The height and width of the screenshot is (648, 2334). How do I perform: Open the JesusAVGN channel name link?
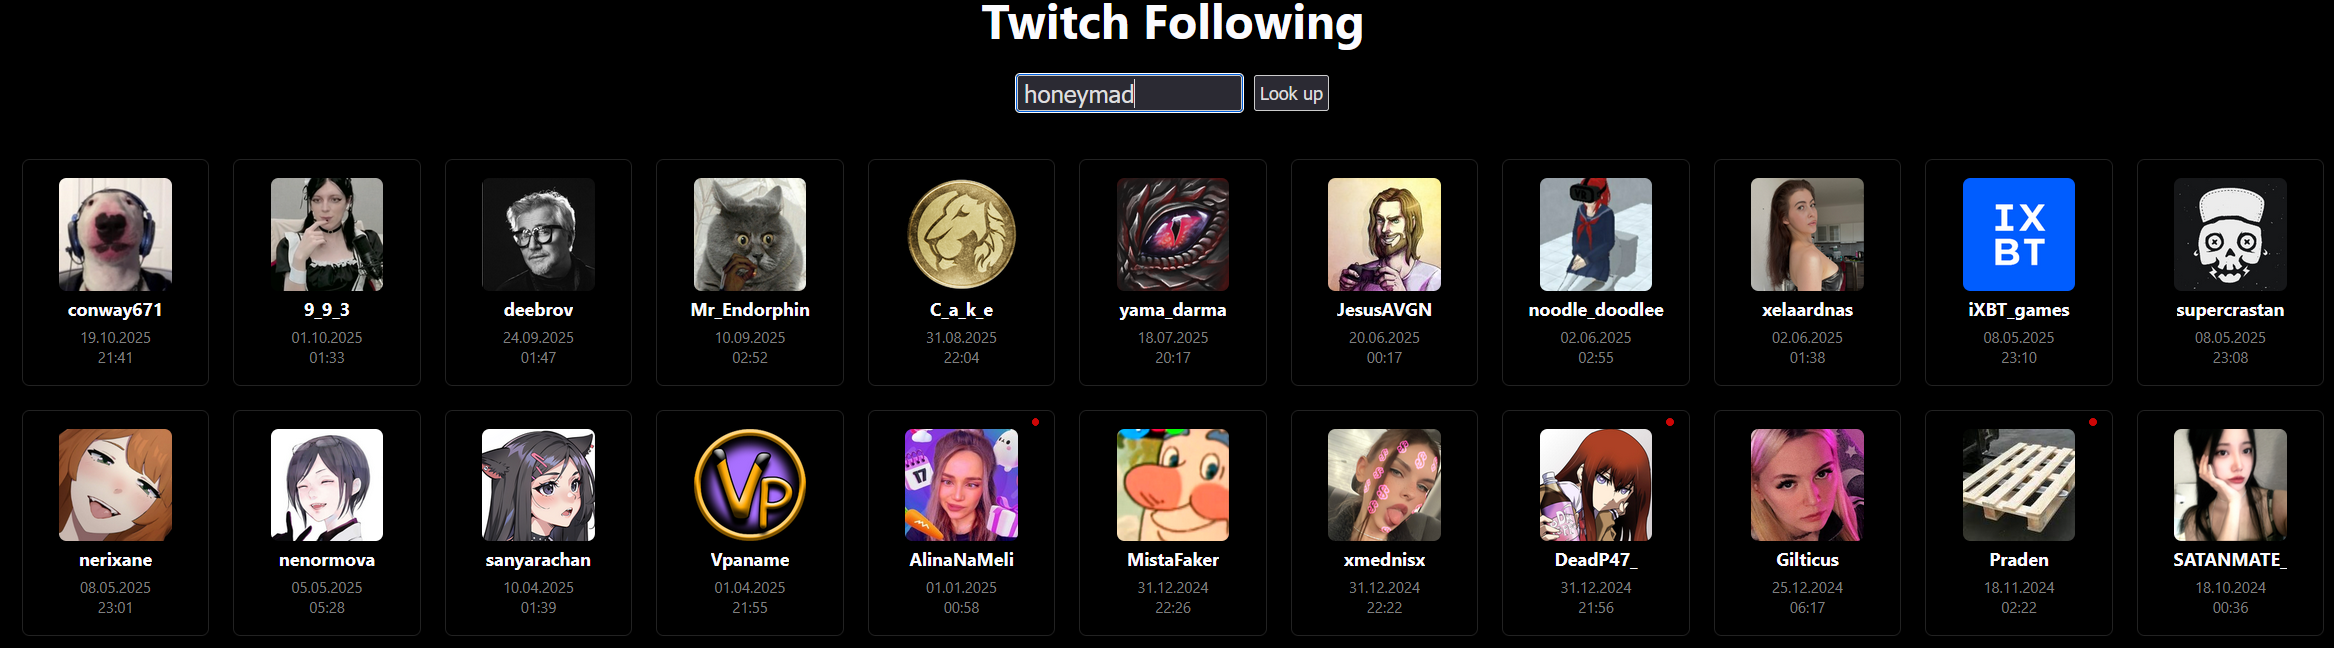tap(1384, 310)
